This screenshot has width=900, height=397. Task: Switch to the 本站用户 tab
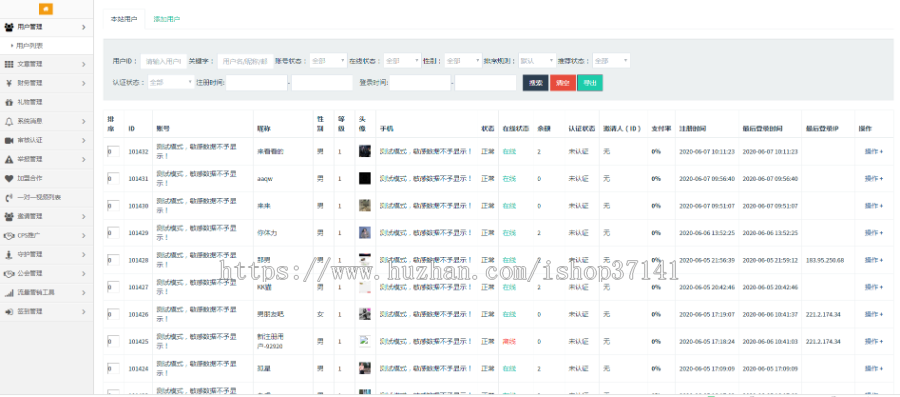coord(123,19)
